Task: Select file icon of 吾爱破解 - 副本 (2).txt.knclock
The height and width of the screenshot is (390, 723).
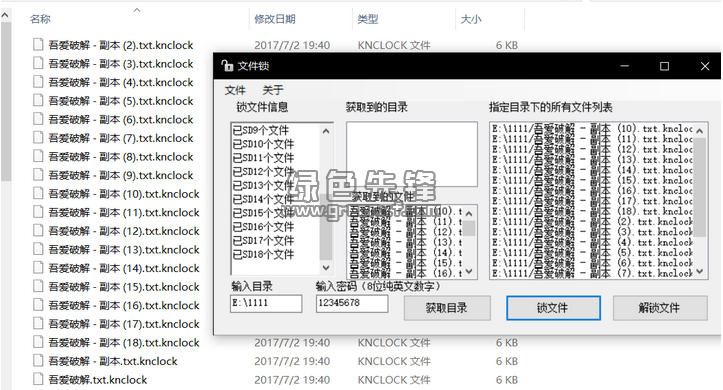Action: tap(38, 45)
